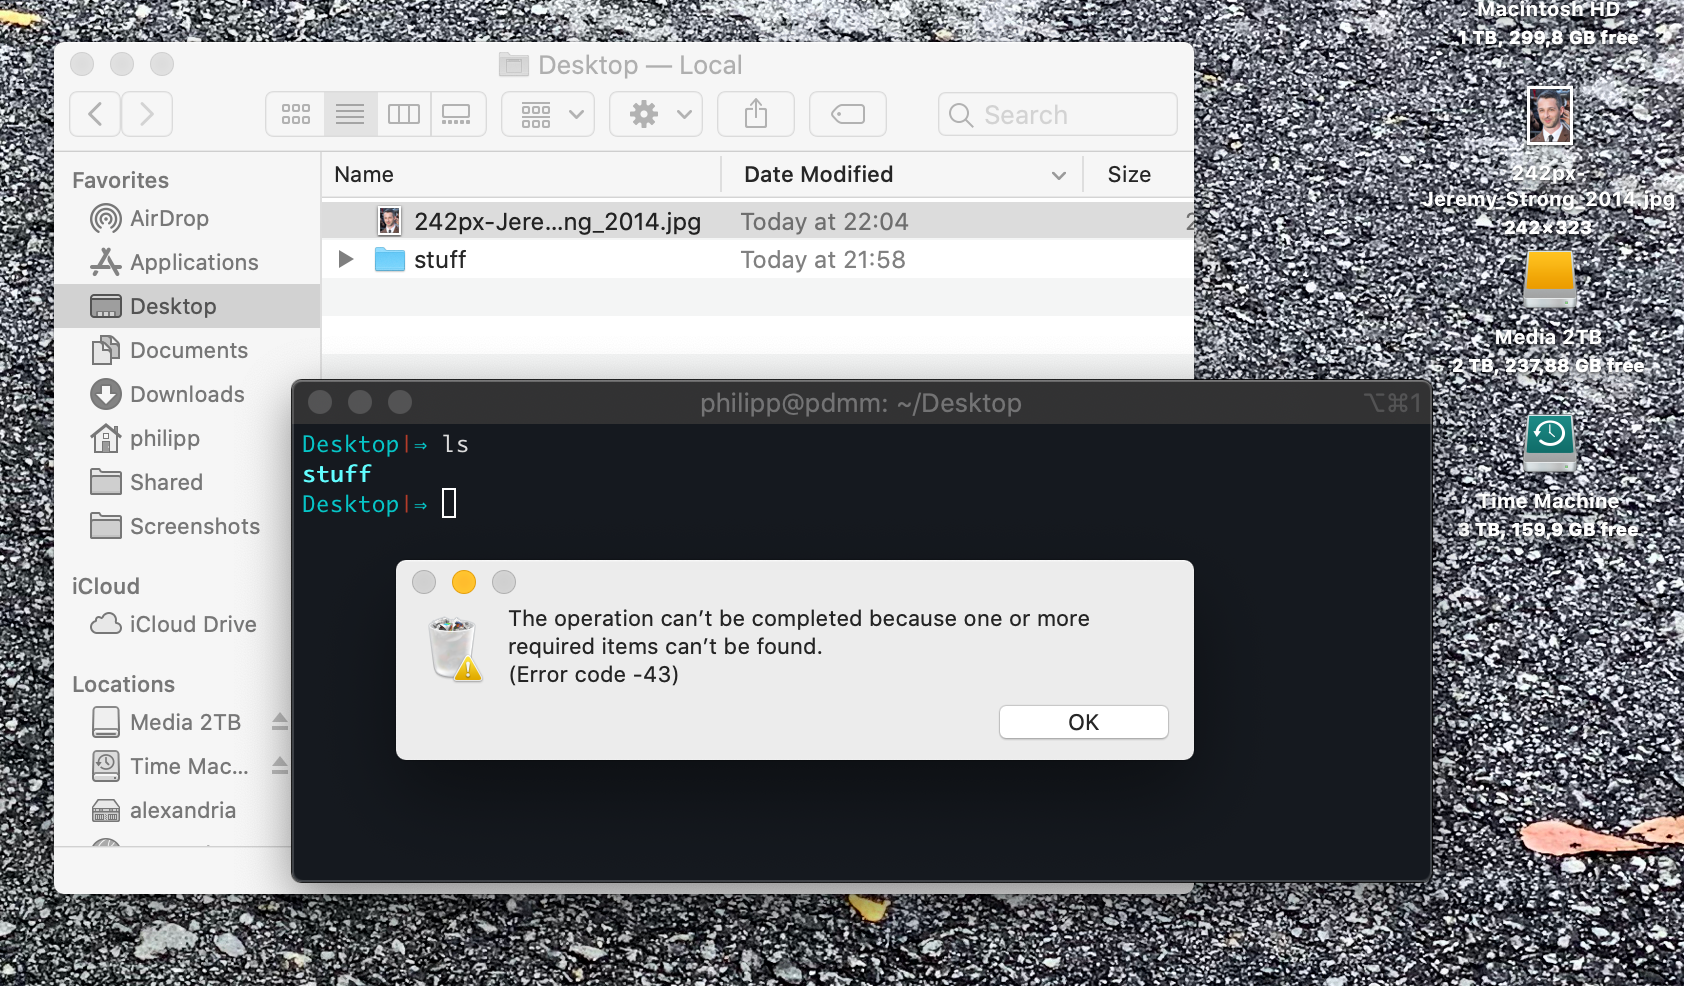Image resolution: width=1684 pixels, height=986 pixels.
Task: Switch Finder to column view
Action: [x=404, y=114]
